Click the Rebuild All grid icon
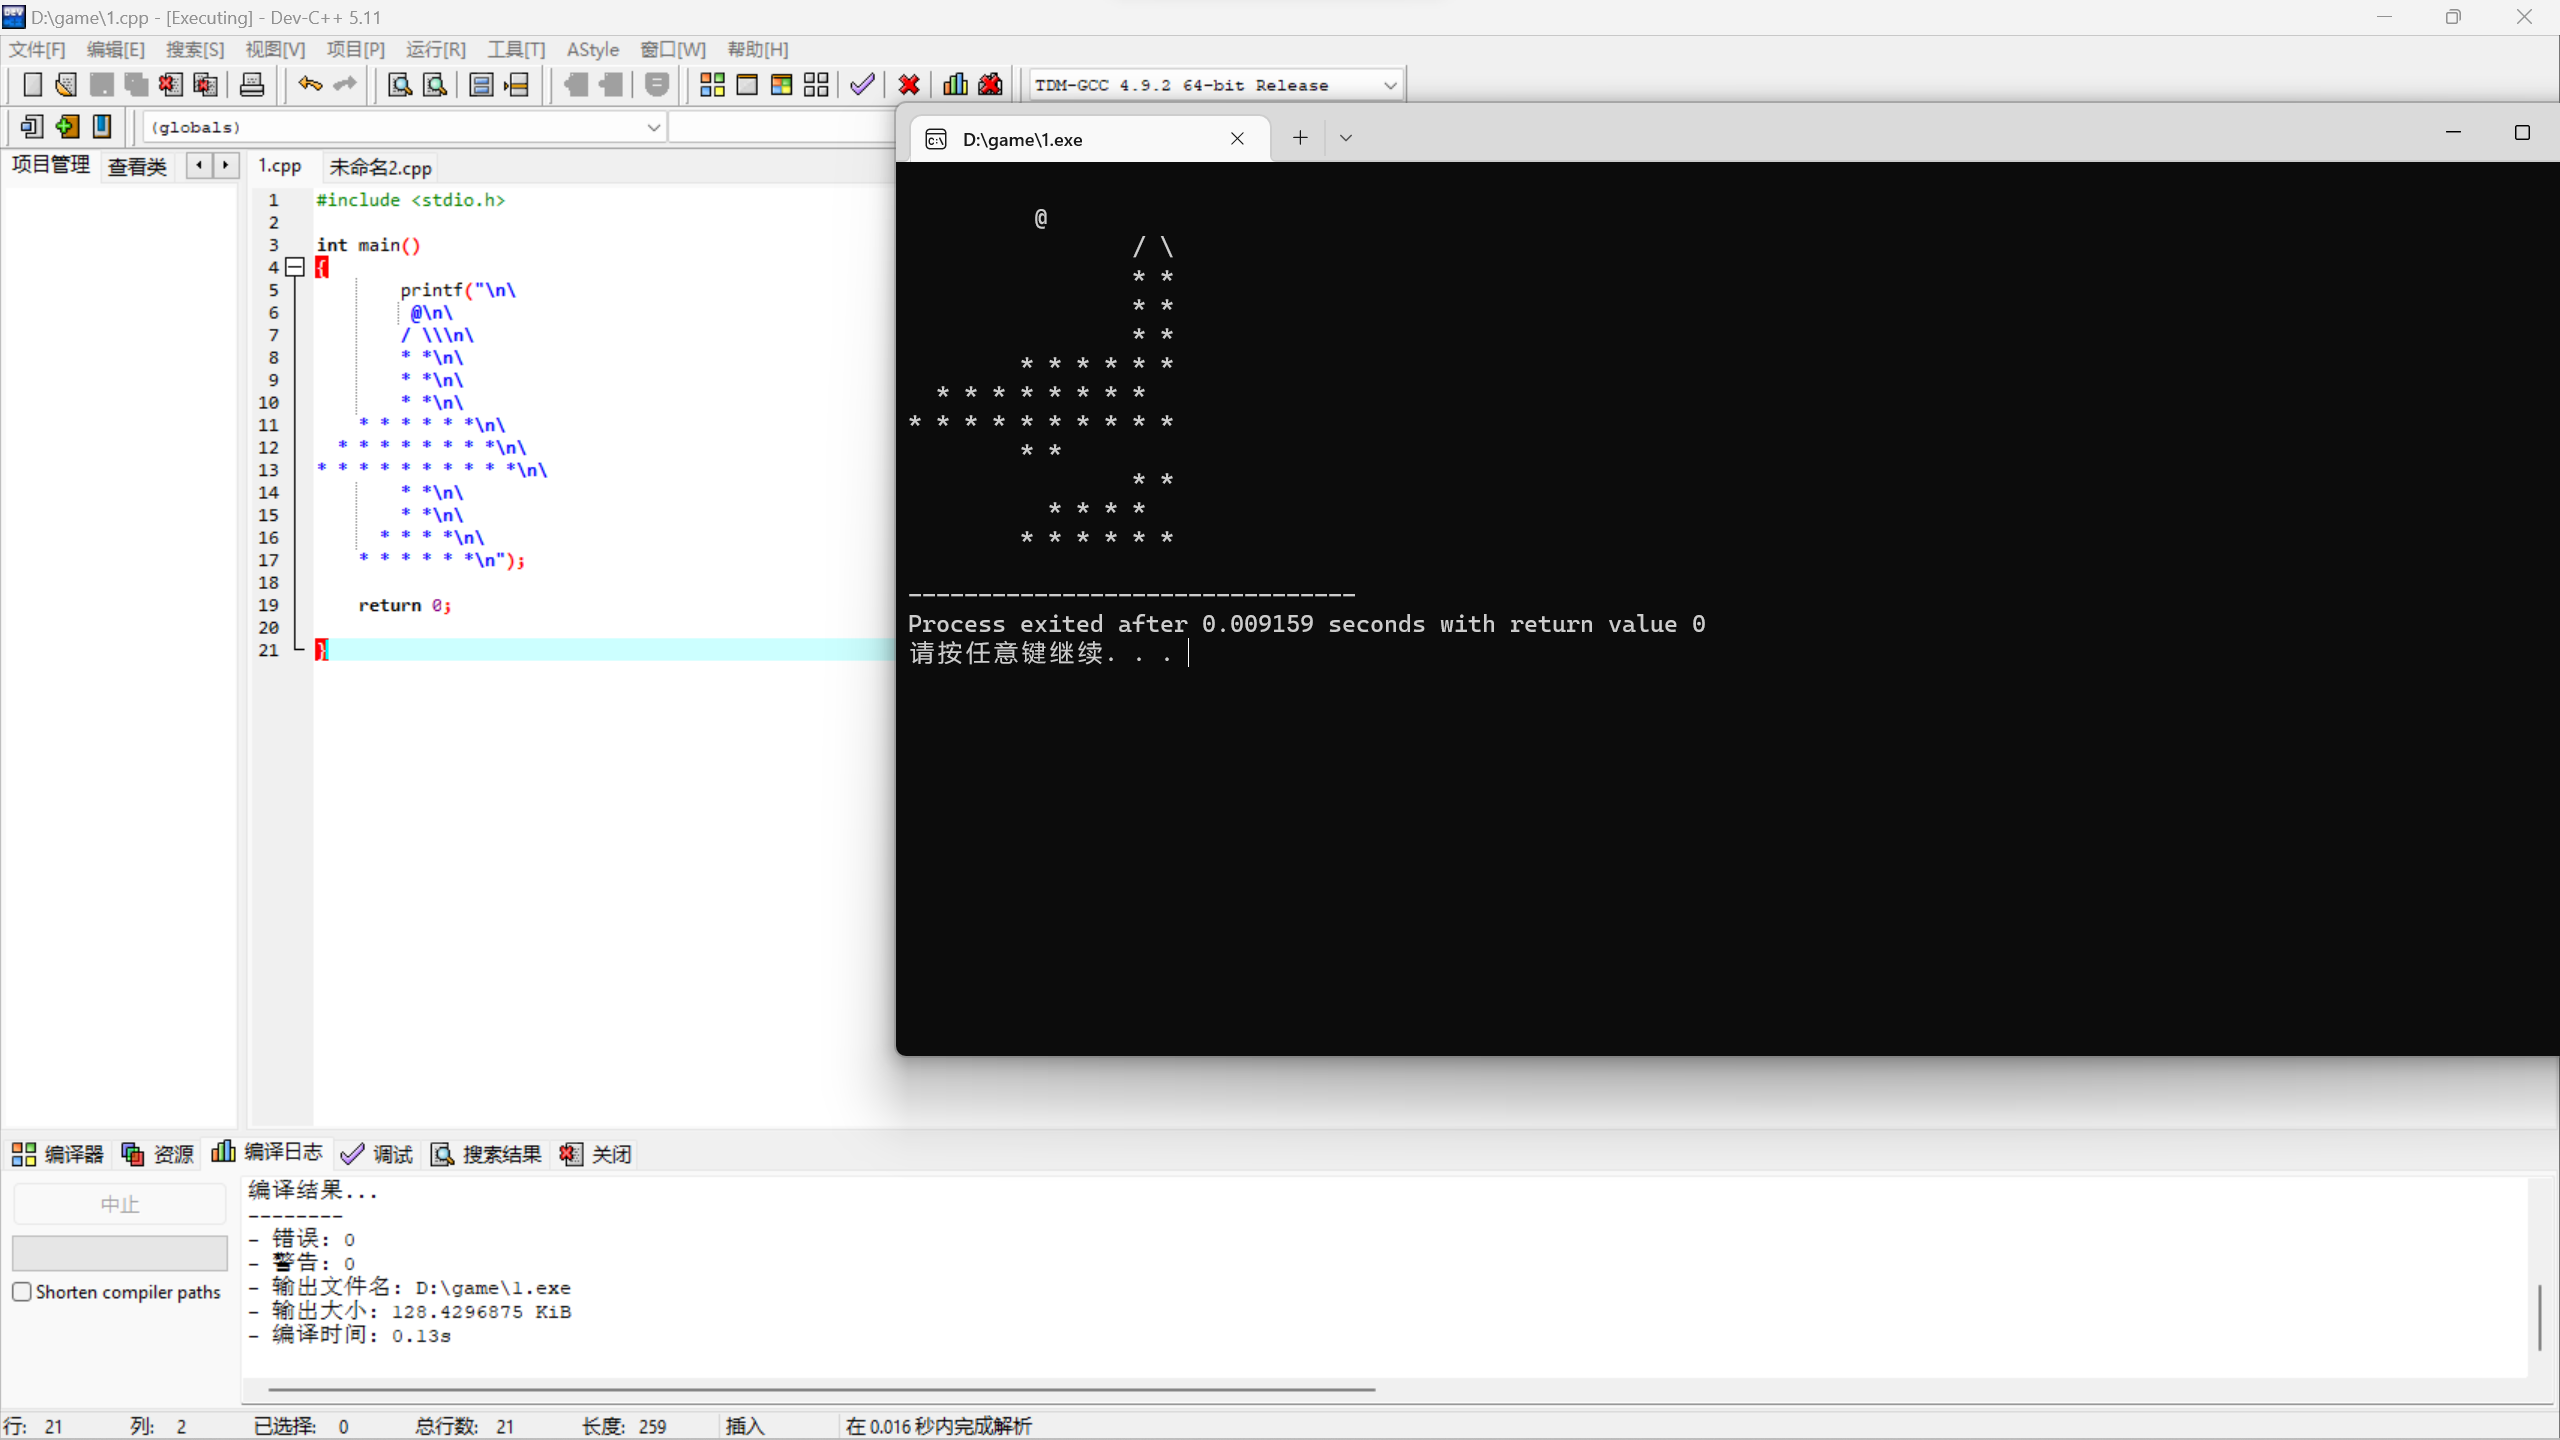The image size is (2560, 1440). coord(816,85)
